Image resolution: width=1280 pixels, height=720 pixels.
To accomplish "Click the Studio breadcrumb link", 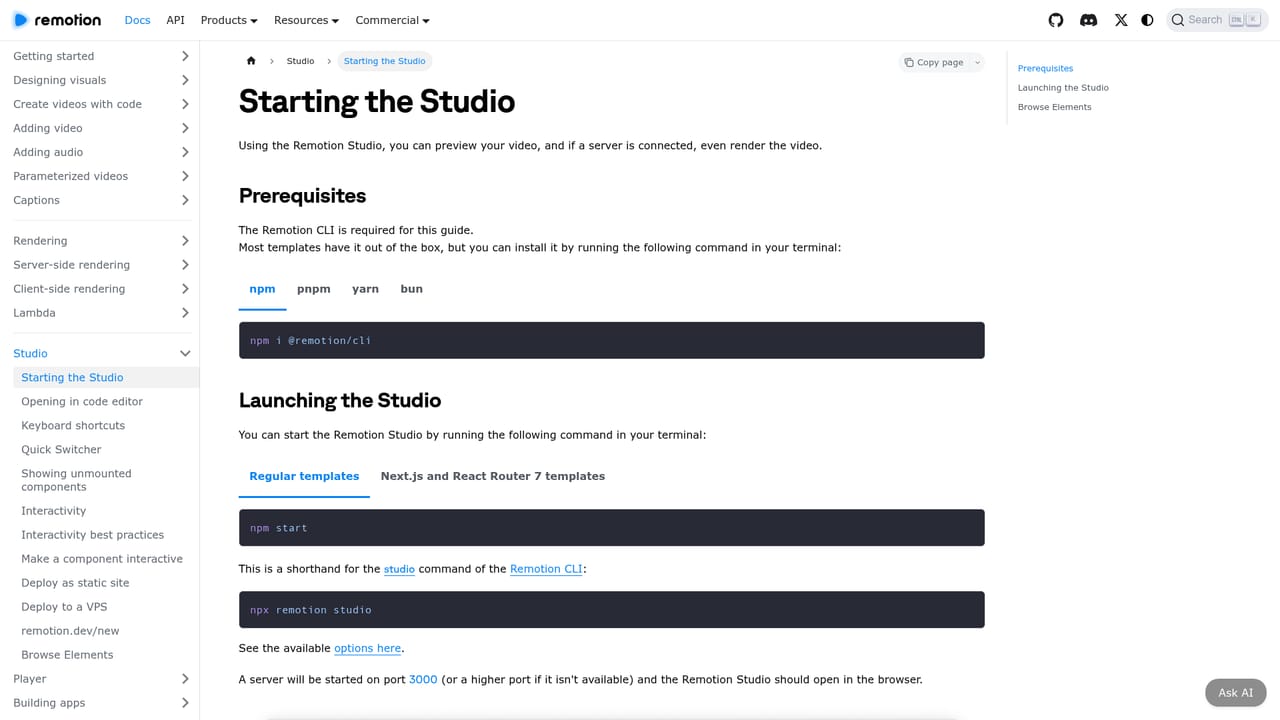I will tap(300, 61).
